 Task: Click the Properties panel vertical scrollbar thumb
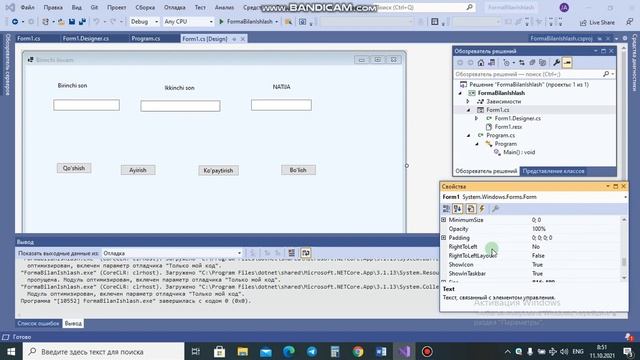[x=624, y=261]
